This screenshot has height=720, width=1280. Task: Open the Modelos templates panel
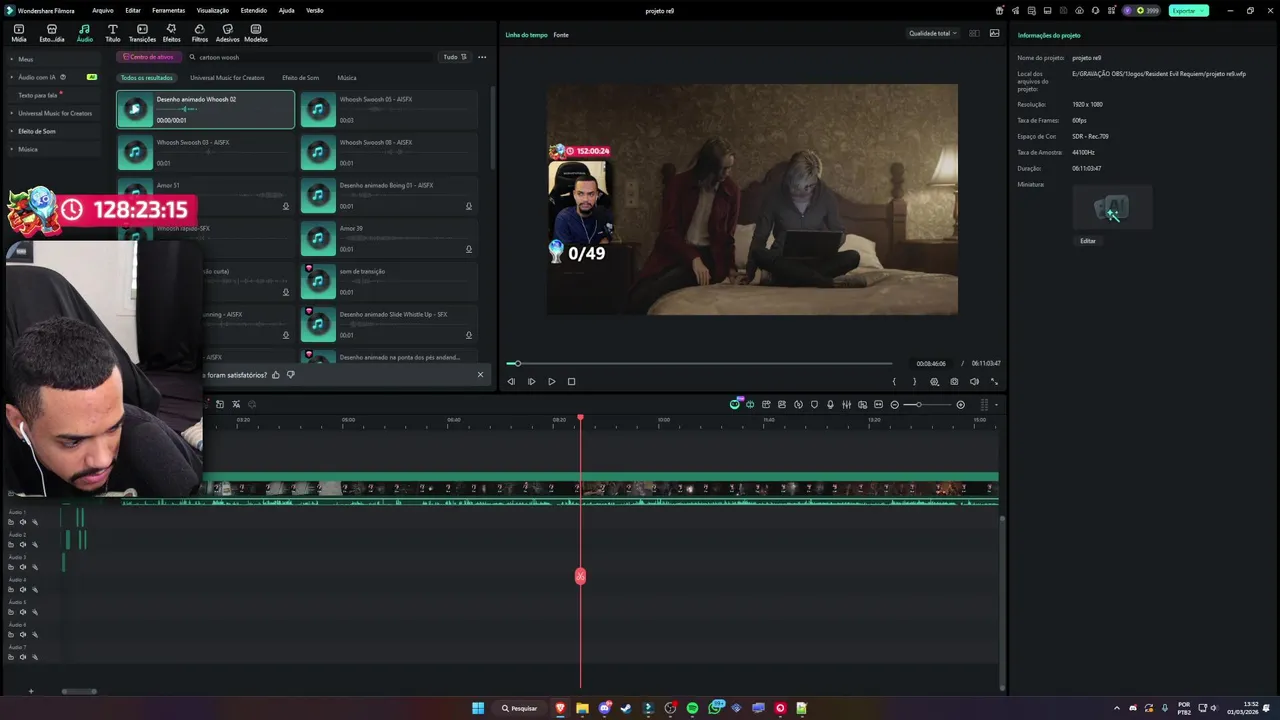(256, 33)
